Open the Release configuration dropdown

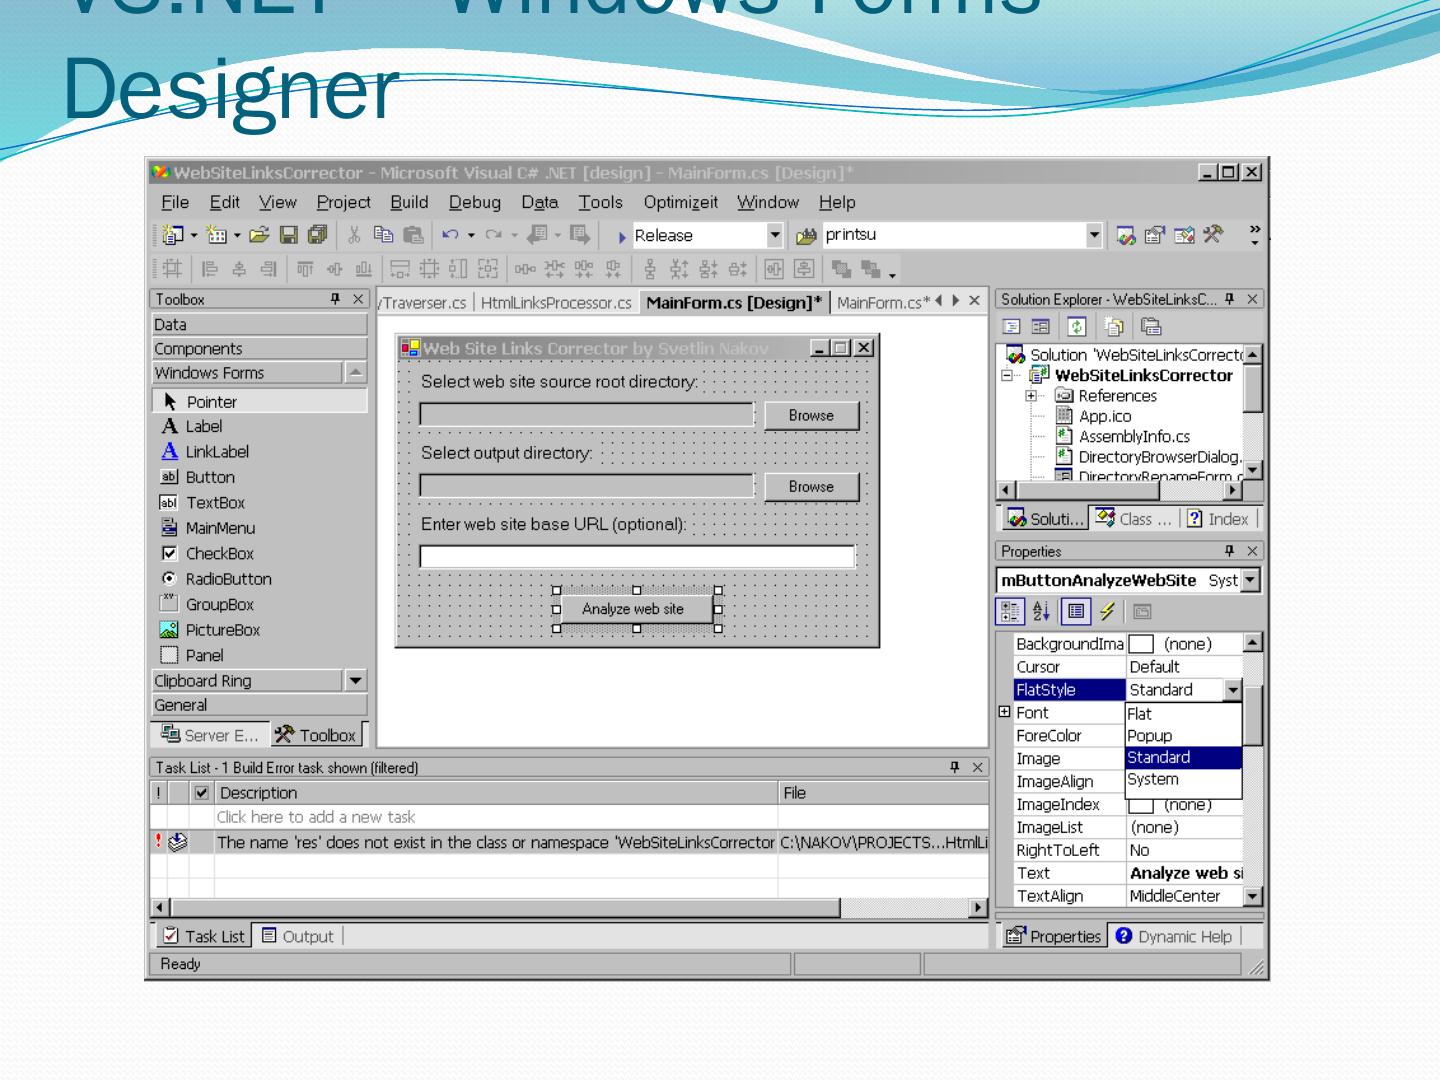774,235
